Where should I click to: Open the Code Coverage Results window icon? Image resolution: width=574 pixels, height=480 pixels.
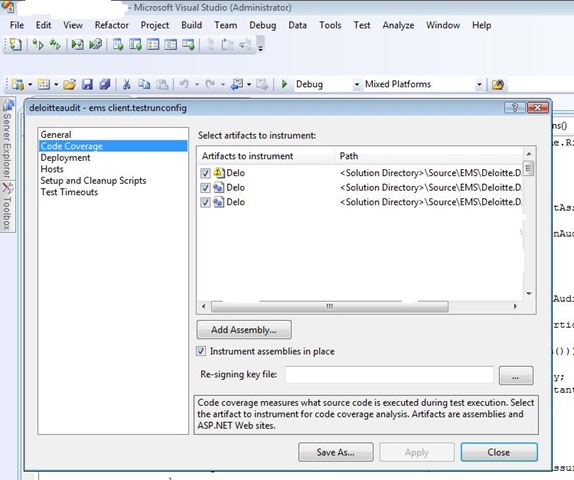click(171, 45)
